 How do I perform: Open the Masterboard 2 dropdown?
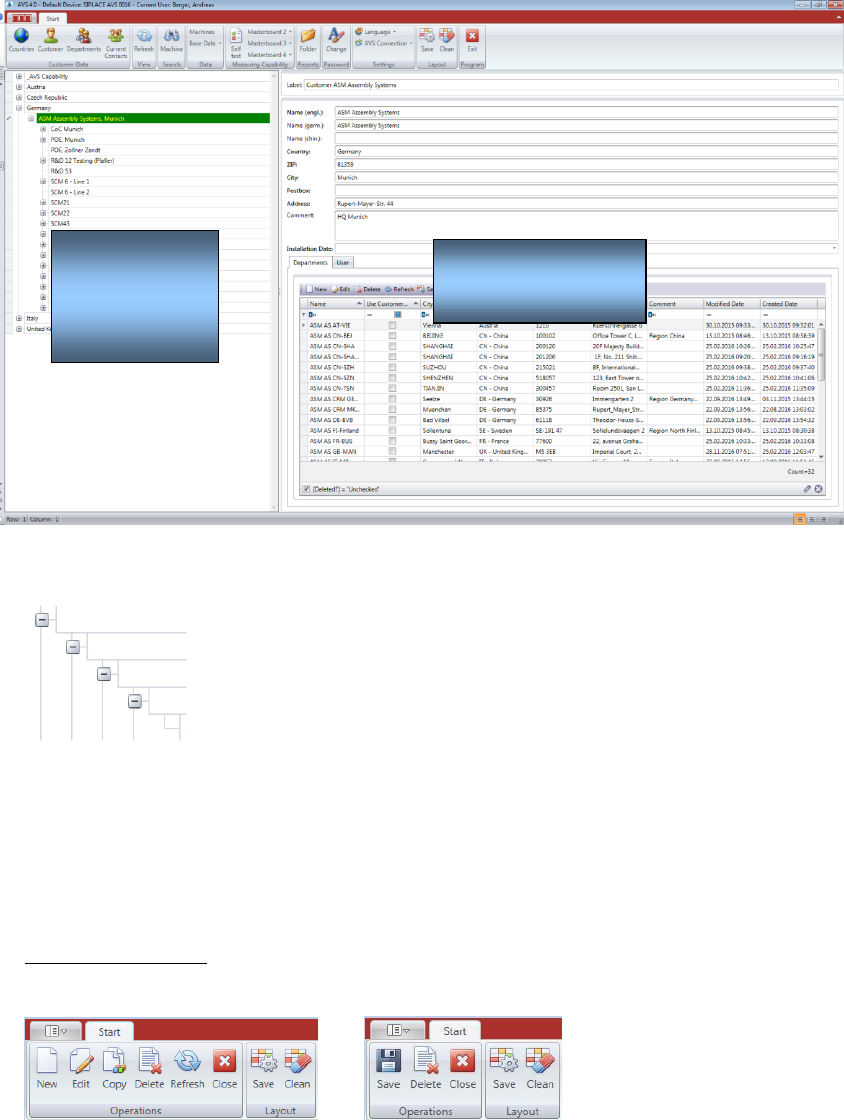(269, 32)
